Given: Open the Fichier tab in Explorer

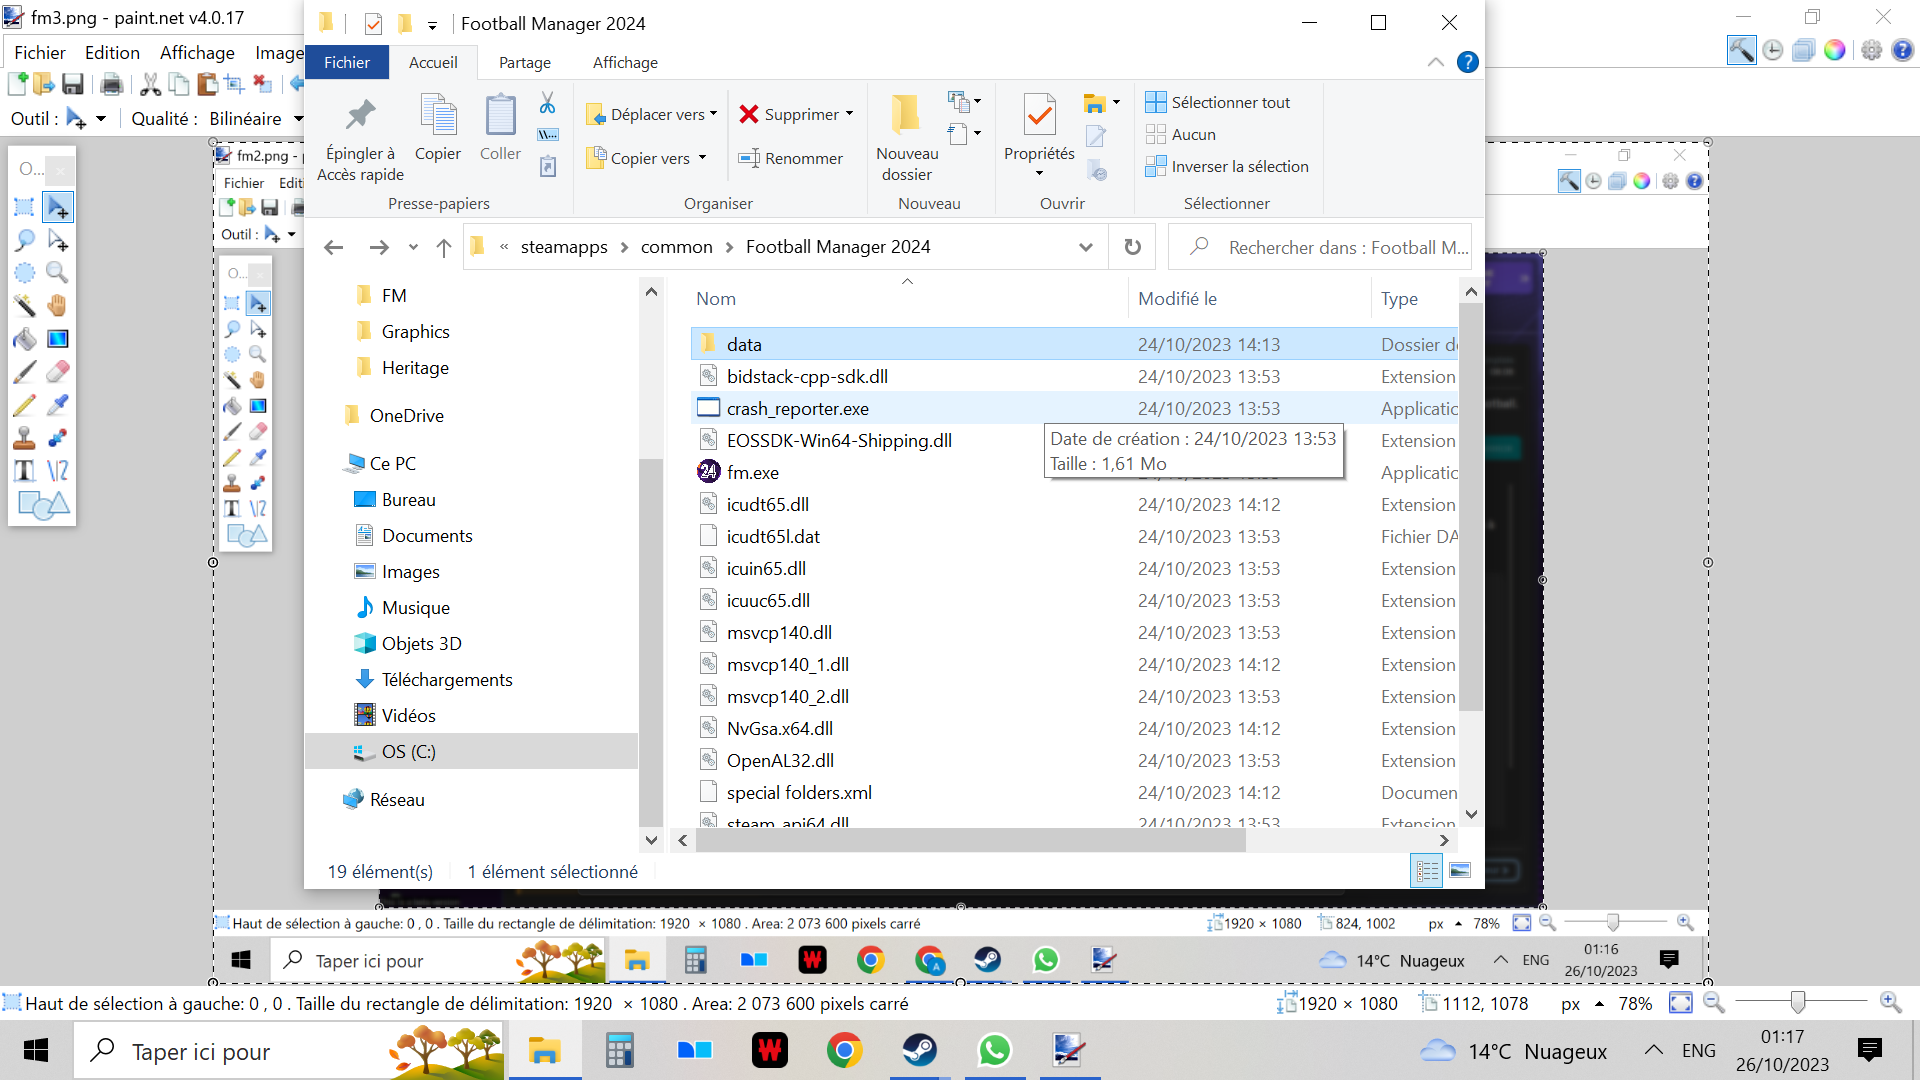Looking at the screenshot, I should (346, 62).
